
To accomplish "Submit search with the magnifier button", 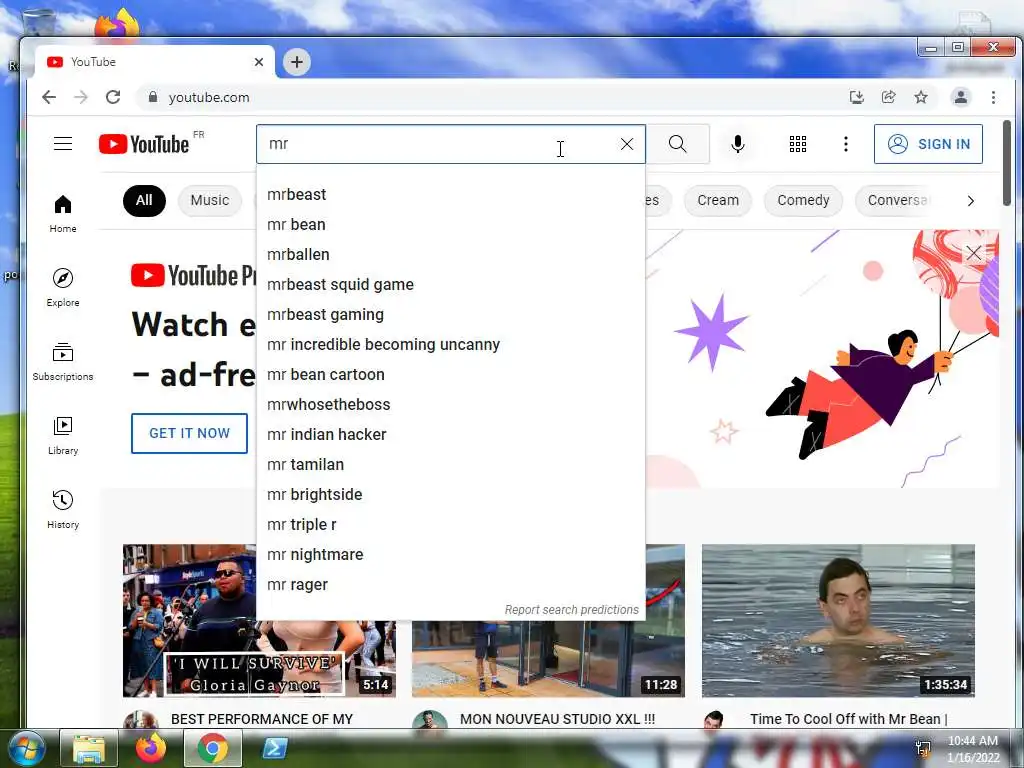I will pyautogui.click(x=678, y=144).
